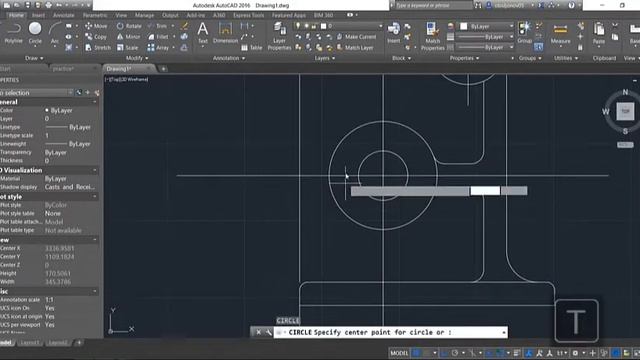The width and height of the screenshot is (640, 360).
Task: Open command line customize wrench
Action: (x=268, y=332)
